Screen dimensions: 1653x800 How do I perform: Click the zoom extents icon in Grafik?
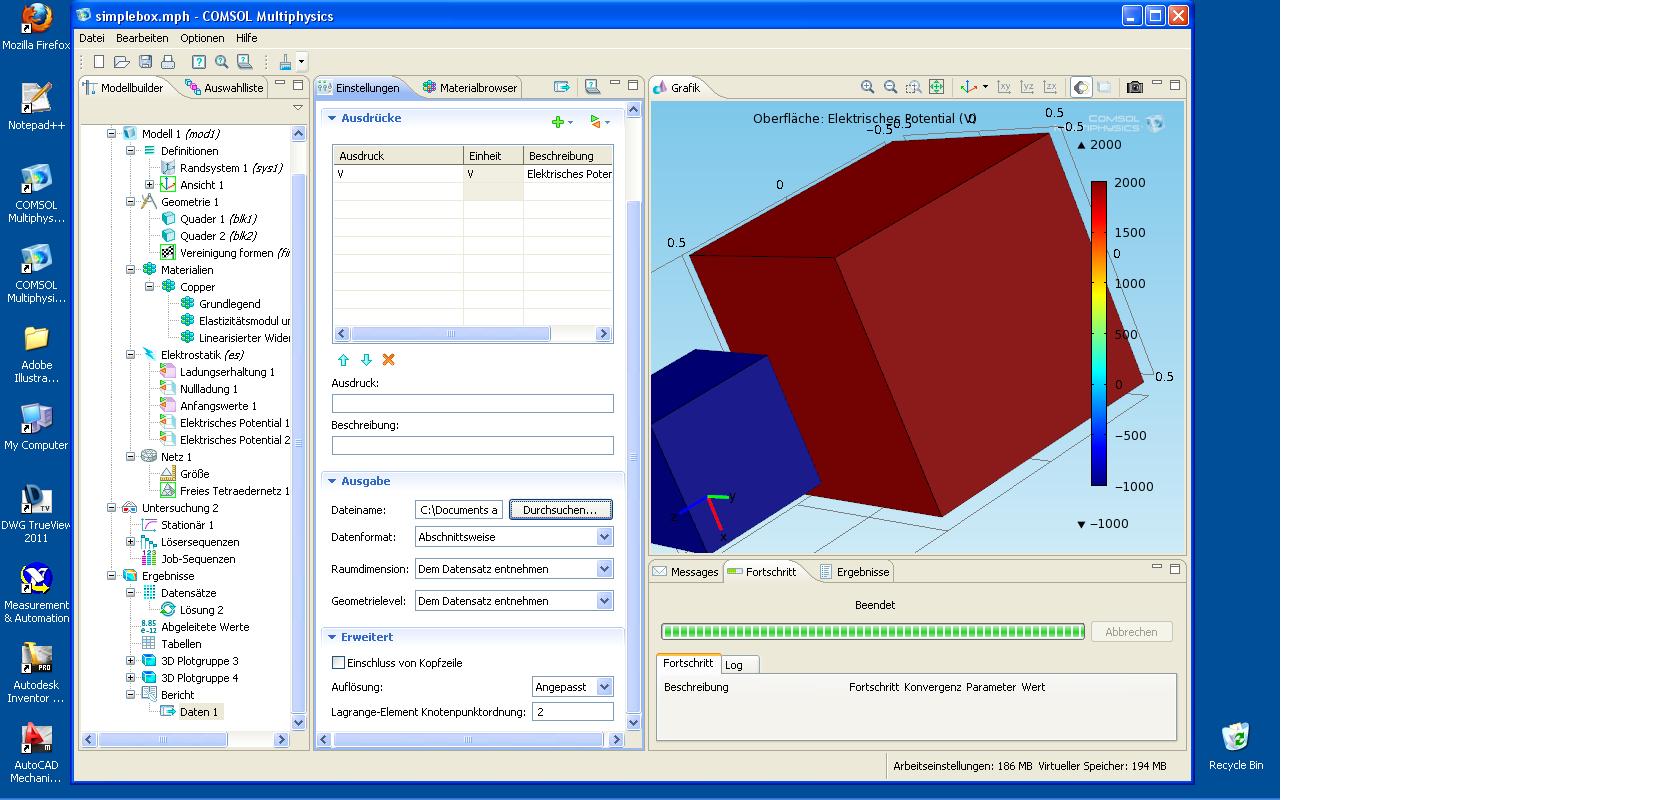point(936,87)
